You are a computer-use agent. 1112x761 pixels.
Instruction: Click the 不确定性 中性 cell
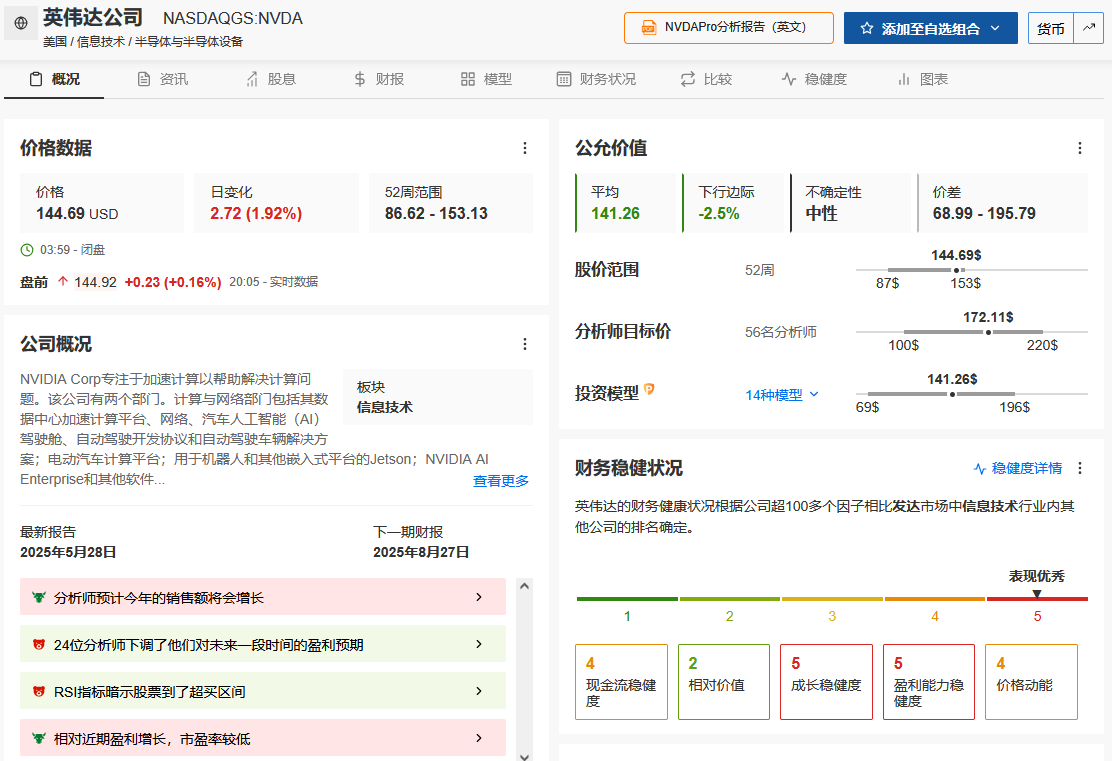(851, 203)
